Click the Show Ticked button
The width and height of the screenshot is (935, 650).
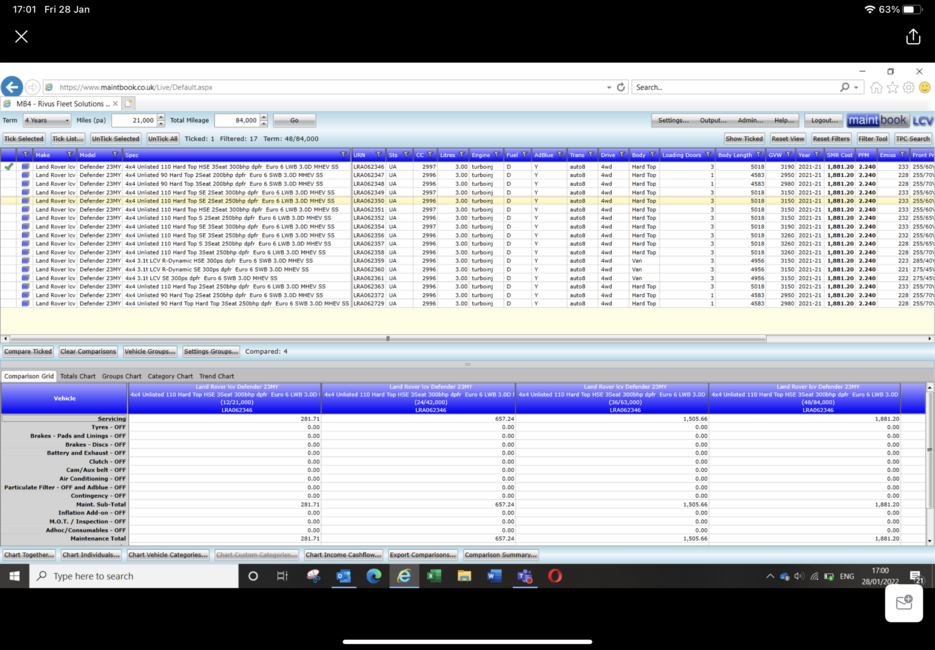[x=744, y=139]
